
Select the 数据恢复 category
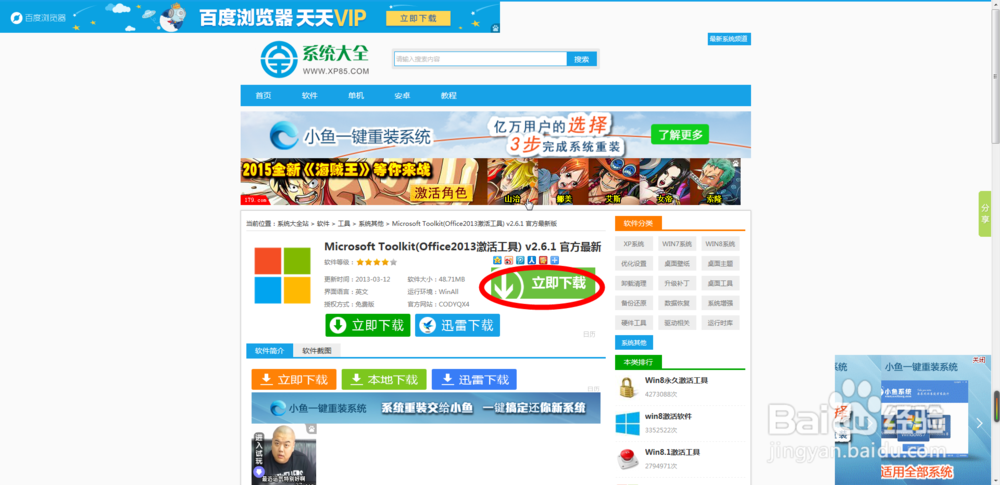coord(677,303)
